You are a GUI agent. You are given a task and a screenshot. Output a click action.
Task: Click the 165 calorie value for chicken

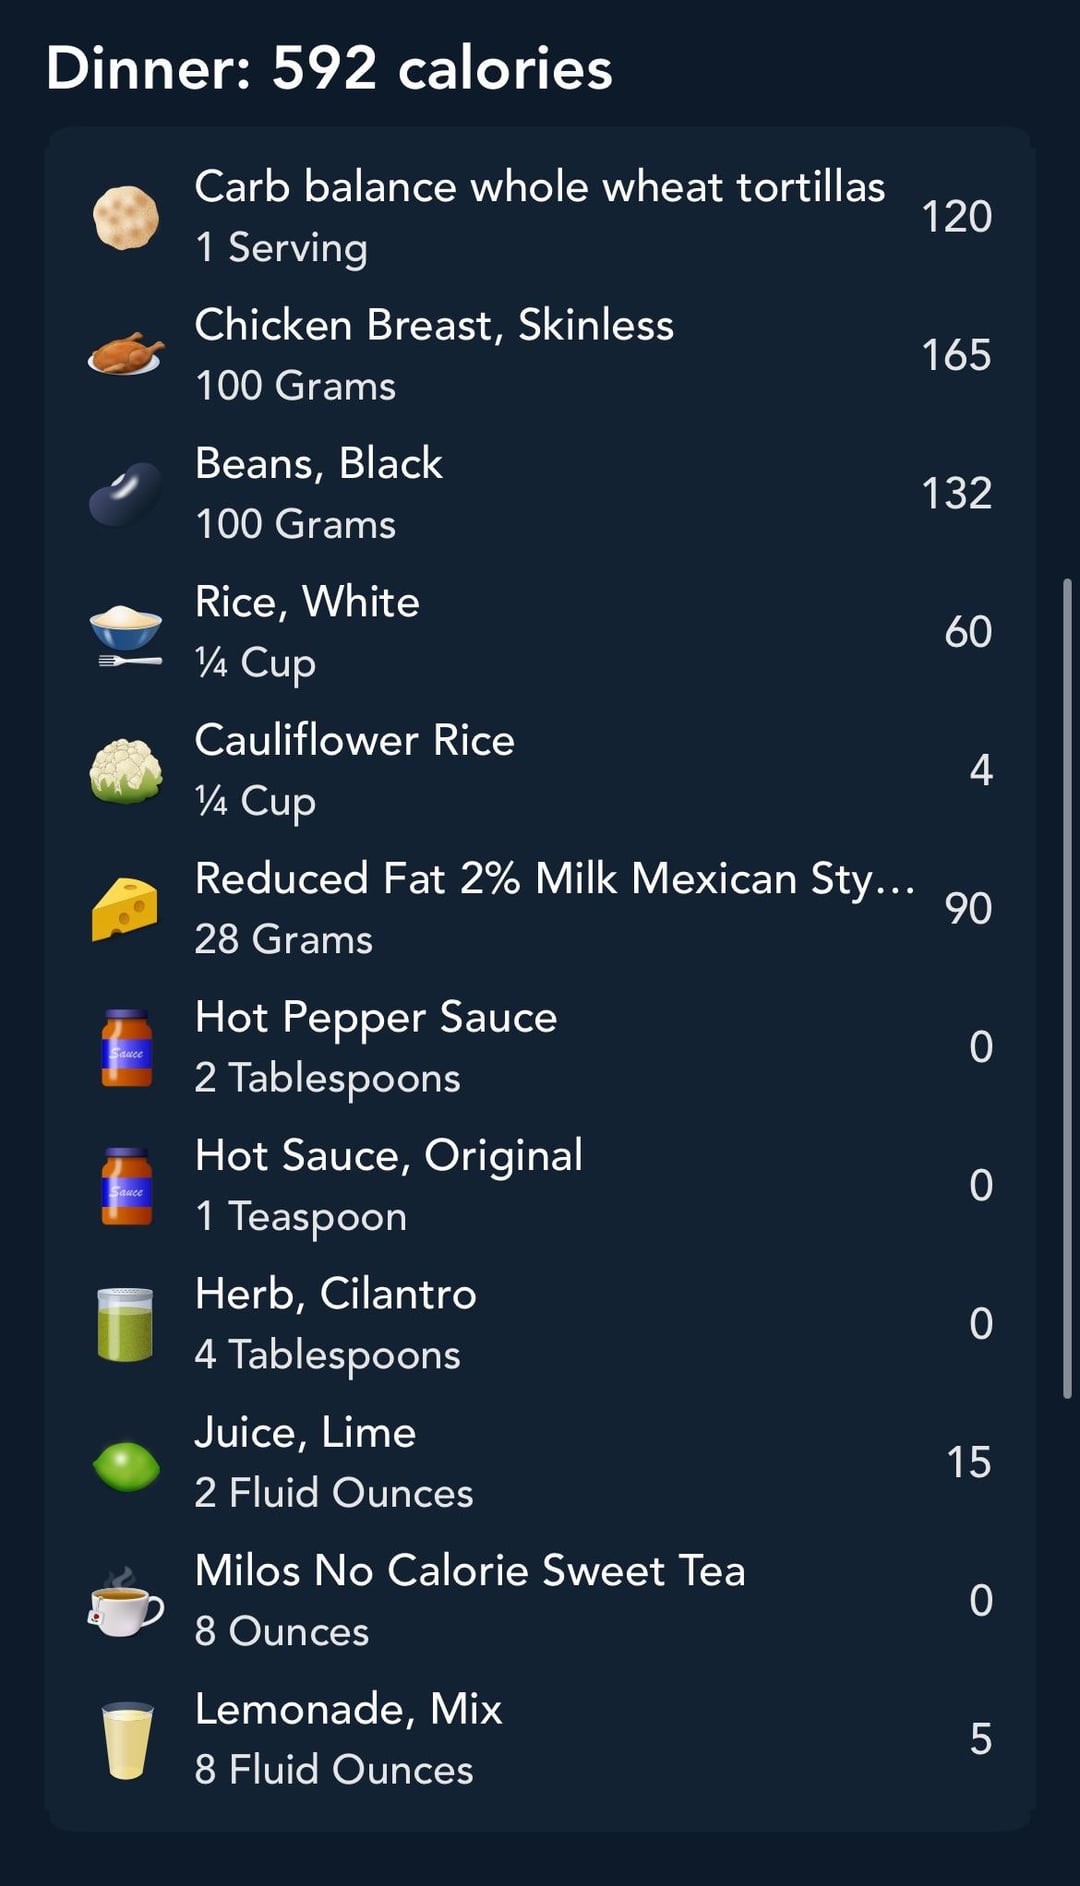coord(956,355)
